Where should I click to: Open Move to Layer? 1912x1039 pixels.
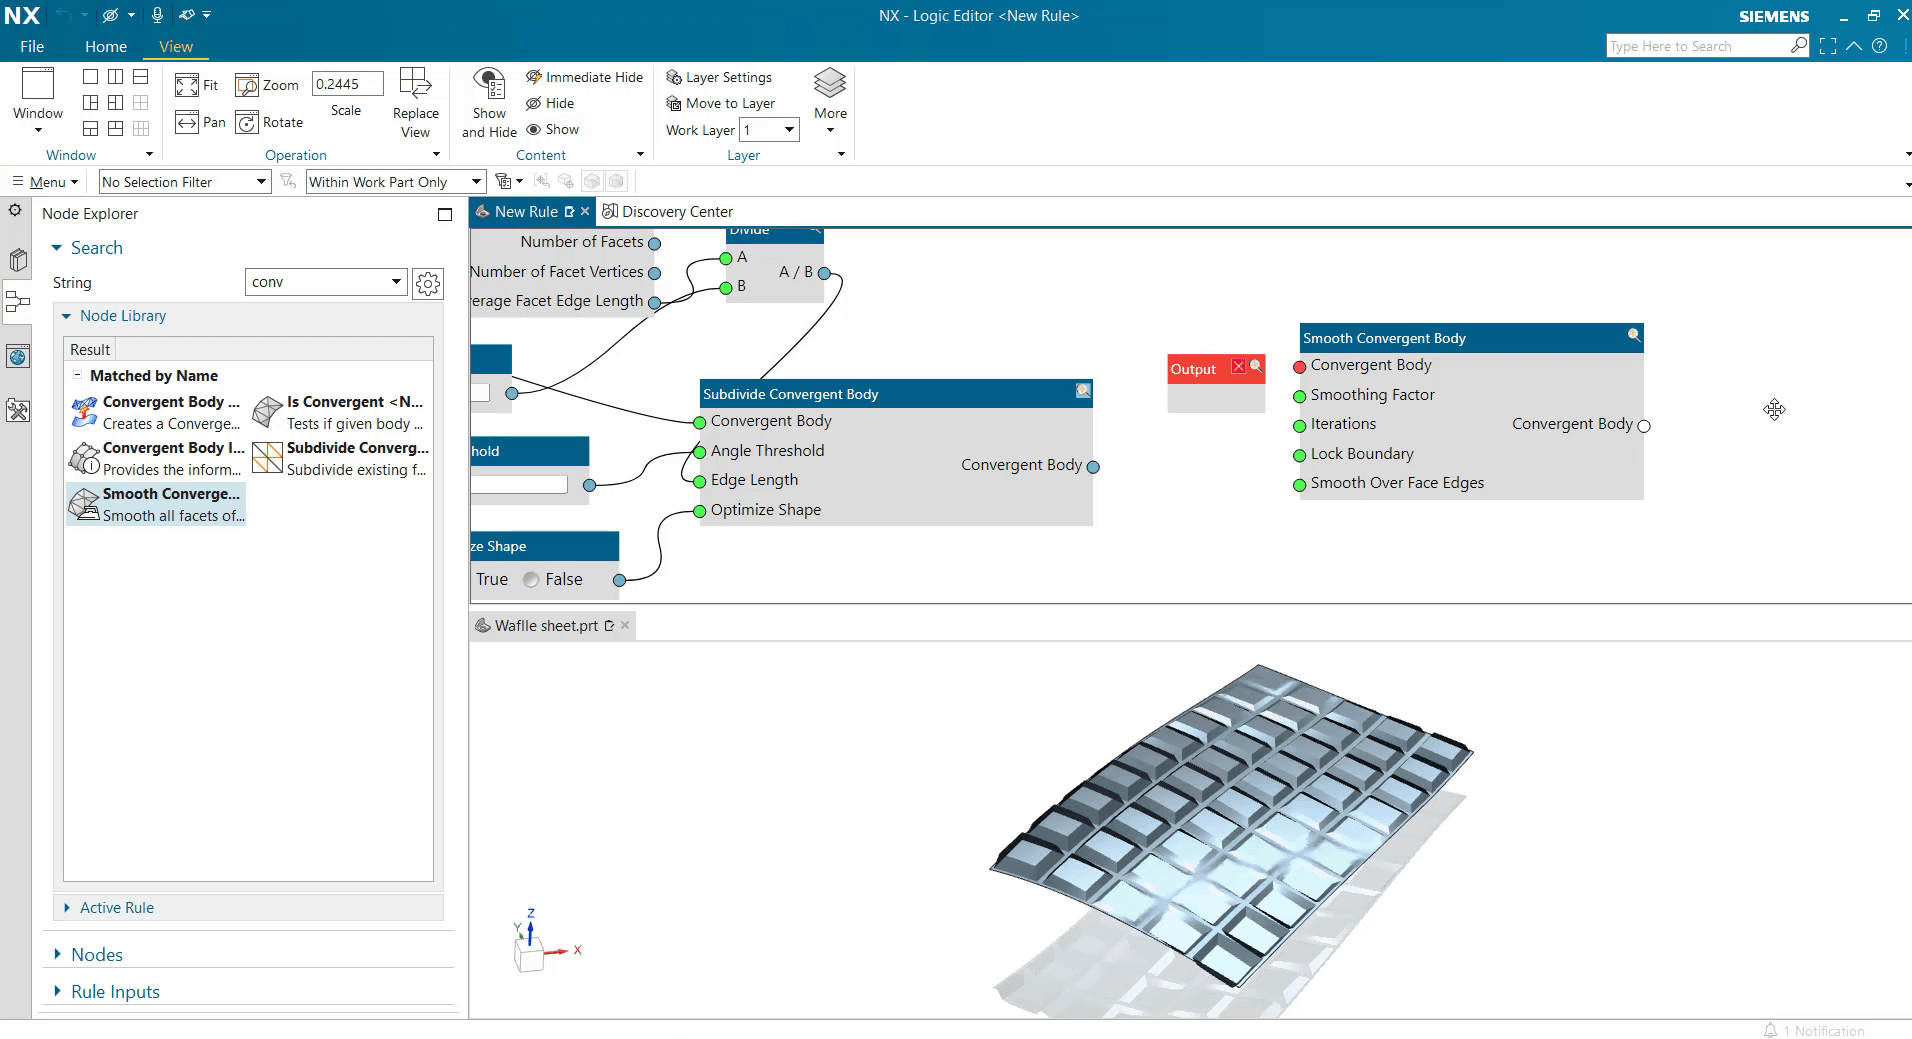click(722, 103)
